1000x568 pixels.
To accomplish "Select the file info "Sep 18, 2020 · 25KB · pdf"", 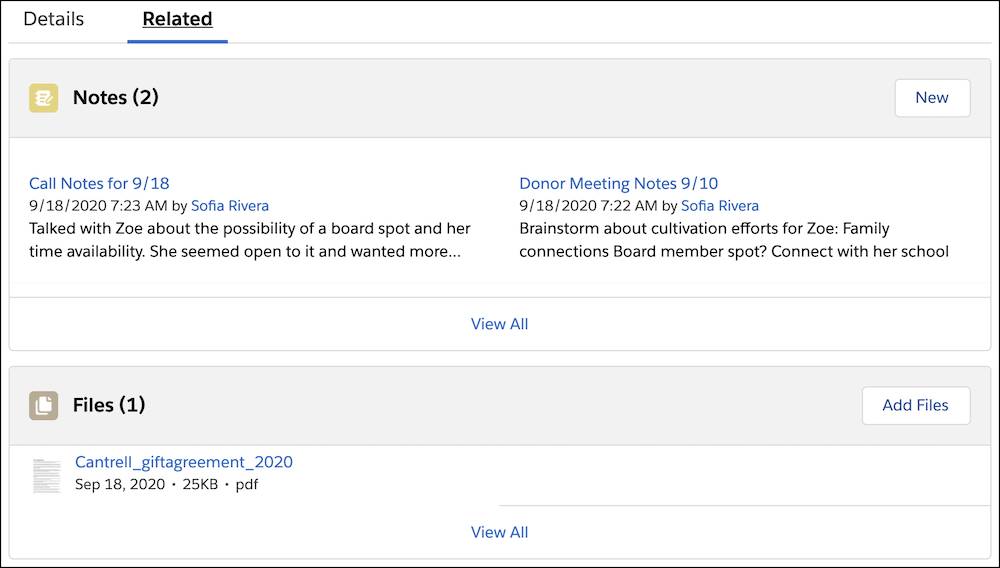I will pos(166,484).
